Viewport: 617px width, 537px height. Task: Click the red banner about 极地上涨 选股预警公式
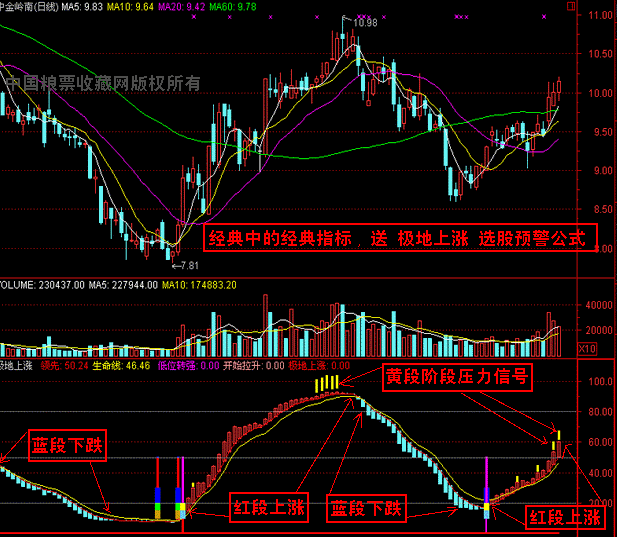coord(399,239)
